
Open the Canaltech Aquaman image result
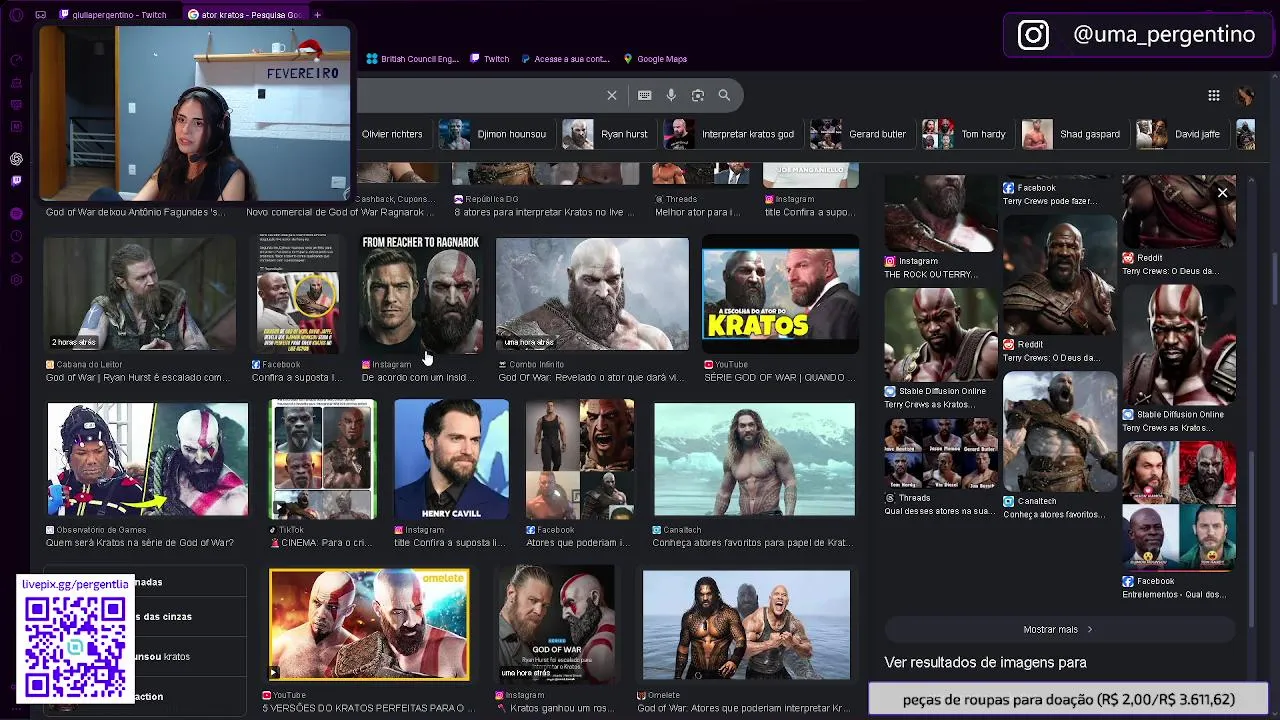[x=754, y=459]
